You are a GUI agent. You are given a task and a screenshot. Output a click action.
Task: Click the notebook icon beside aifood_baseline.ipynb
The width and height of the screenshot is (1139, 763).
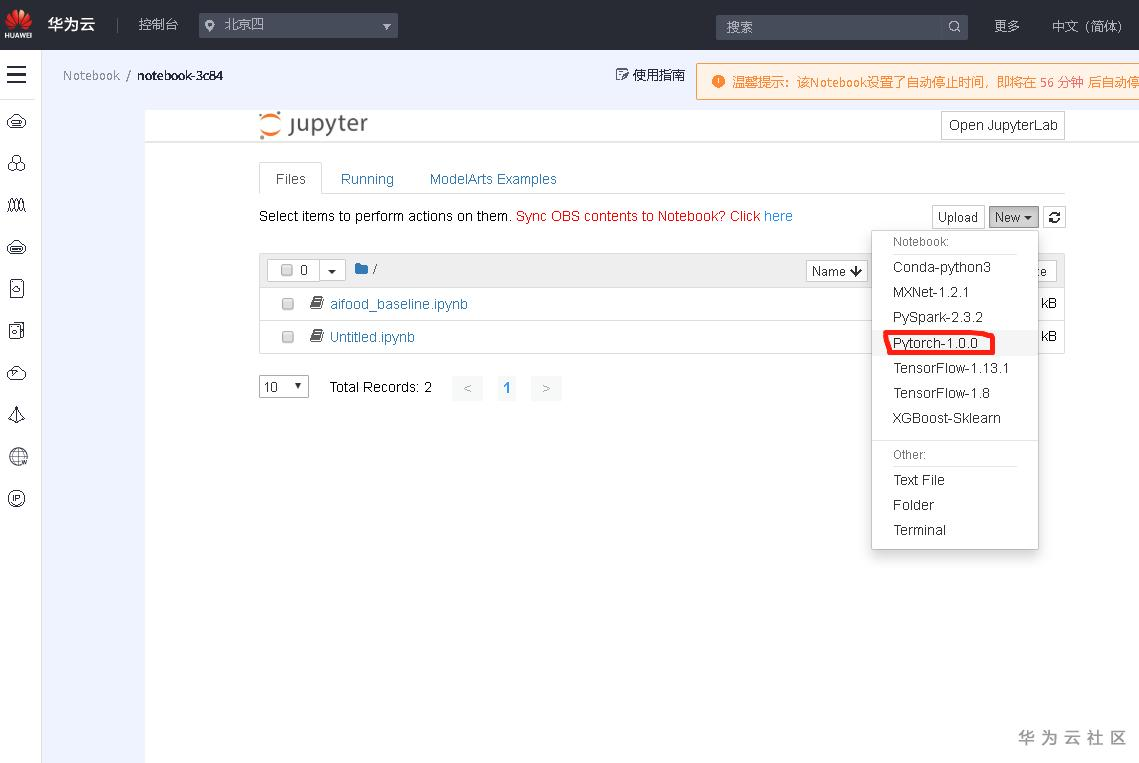[x=316, y=303]
